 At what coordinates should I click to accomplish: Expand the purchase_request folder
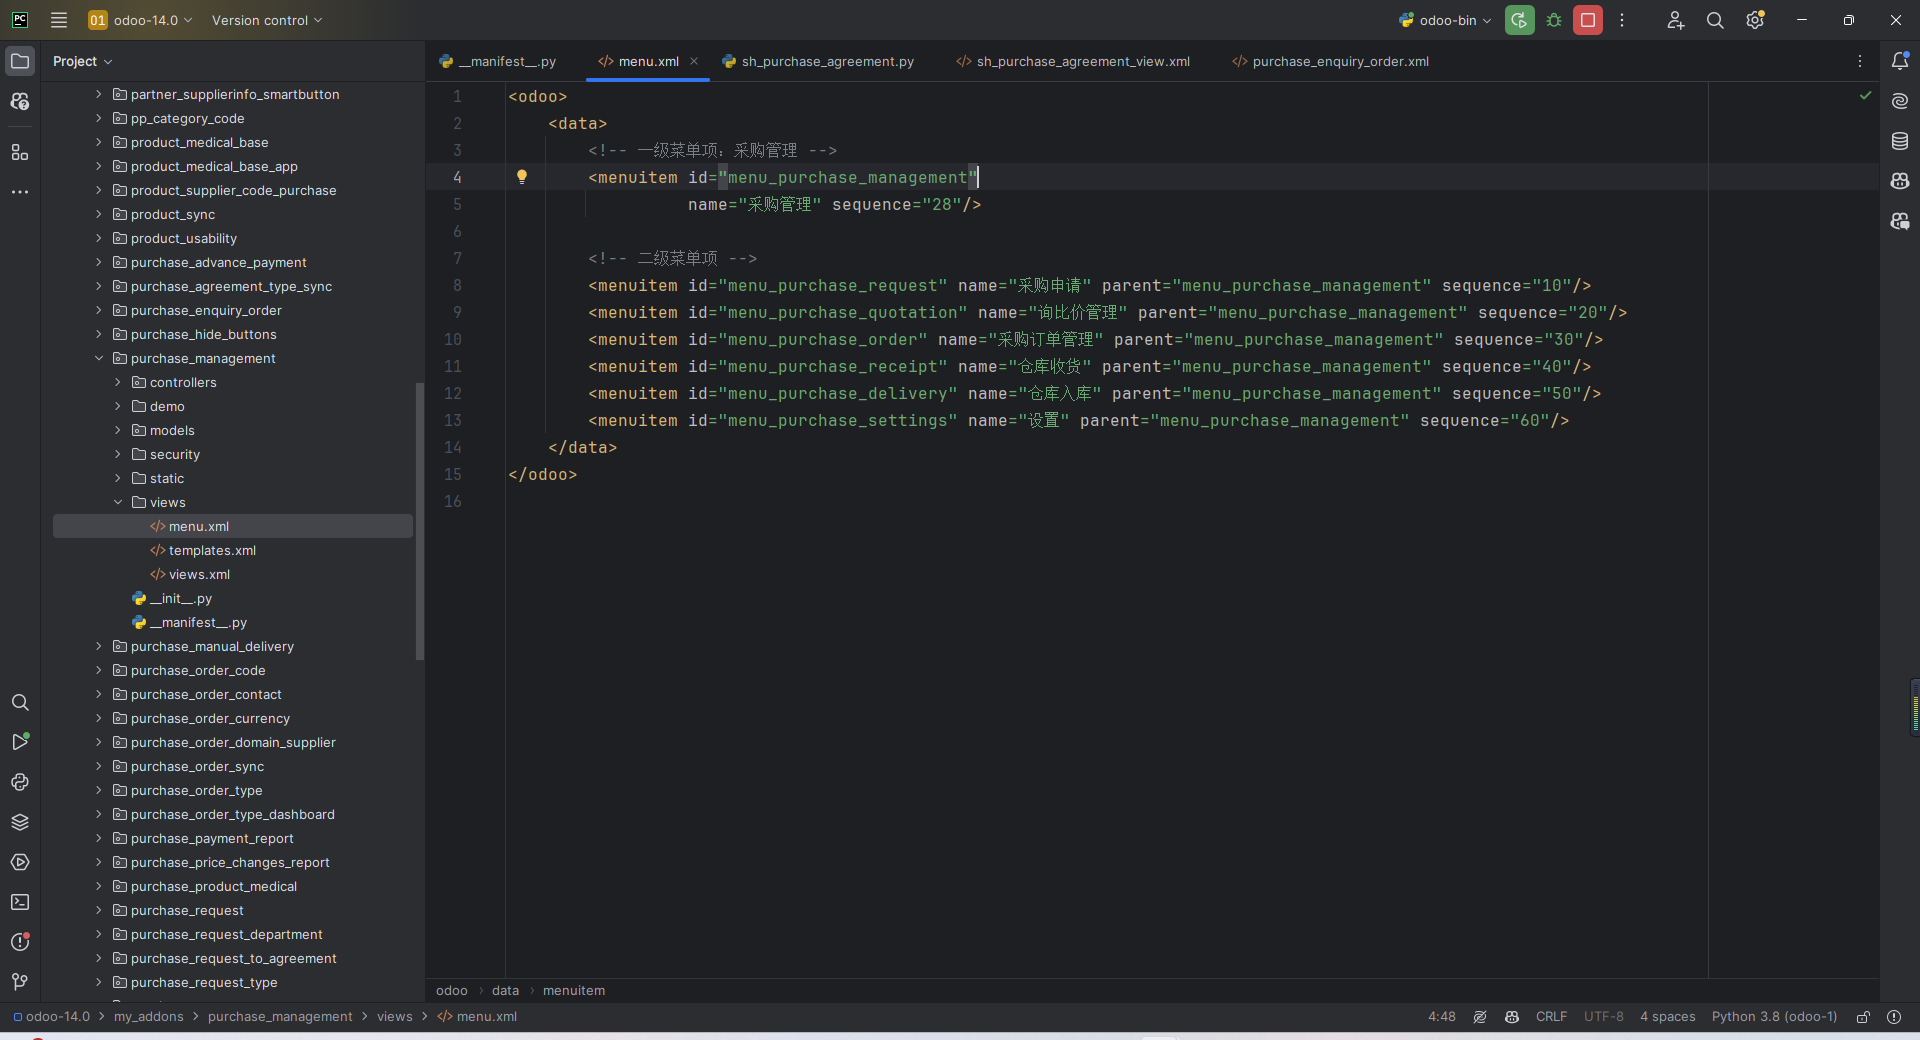98,910
